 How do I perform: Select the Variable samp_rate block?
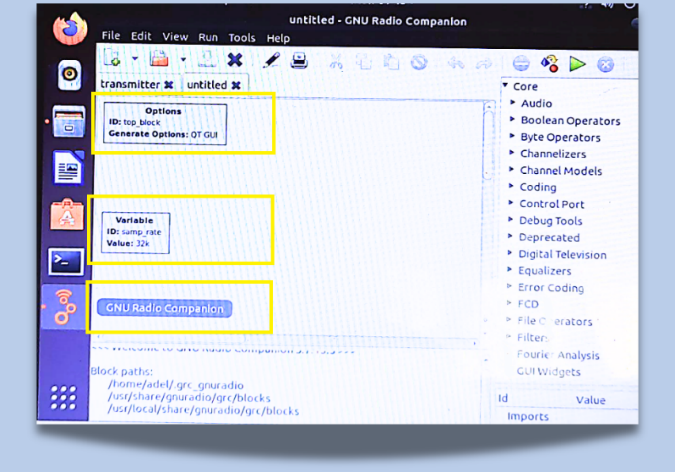coord(135,231)
